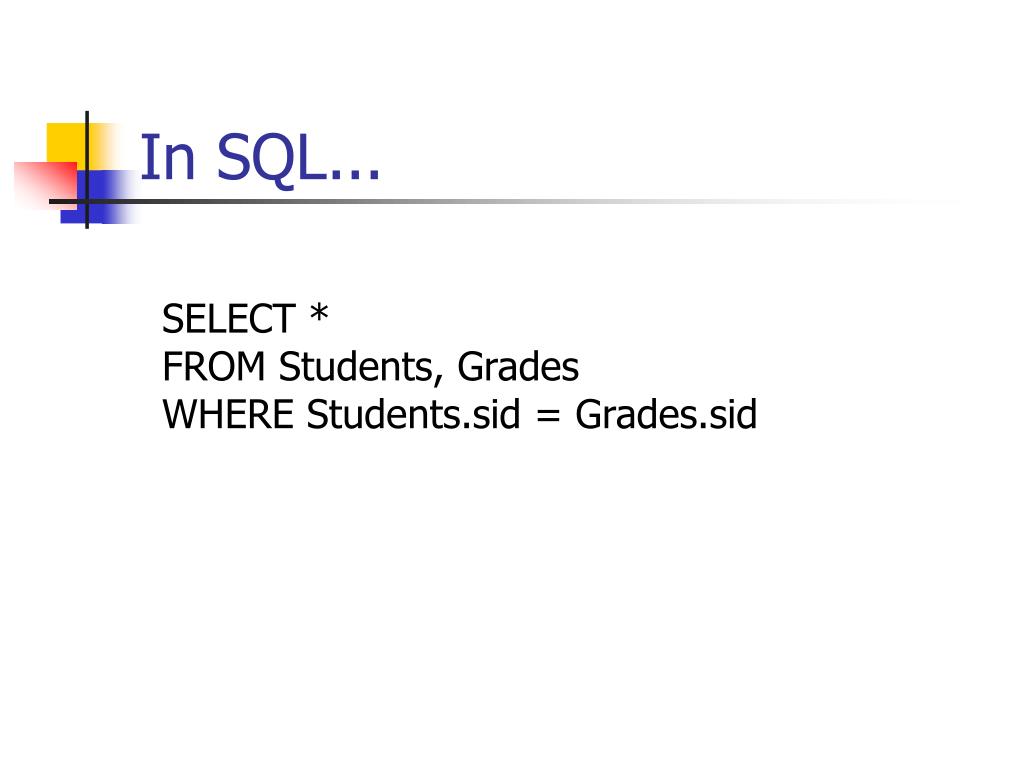Click the equals sign in the WHERE clause
This screenshot has width=1024, height=768.
548,416
